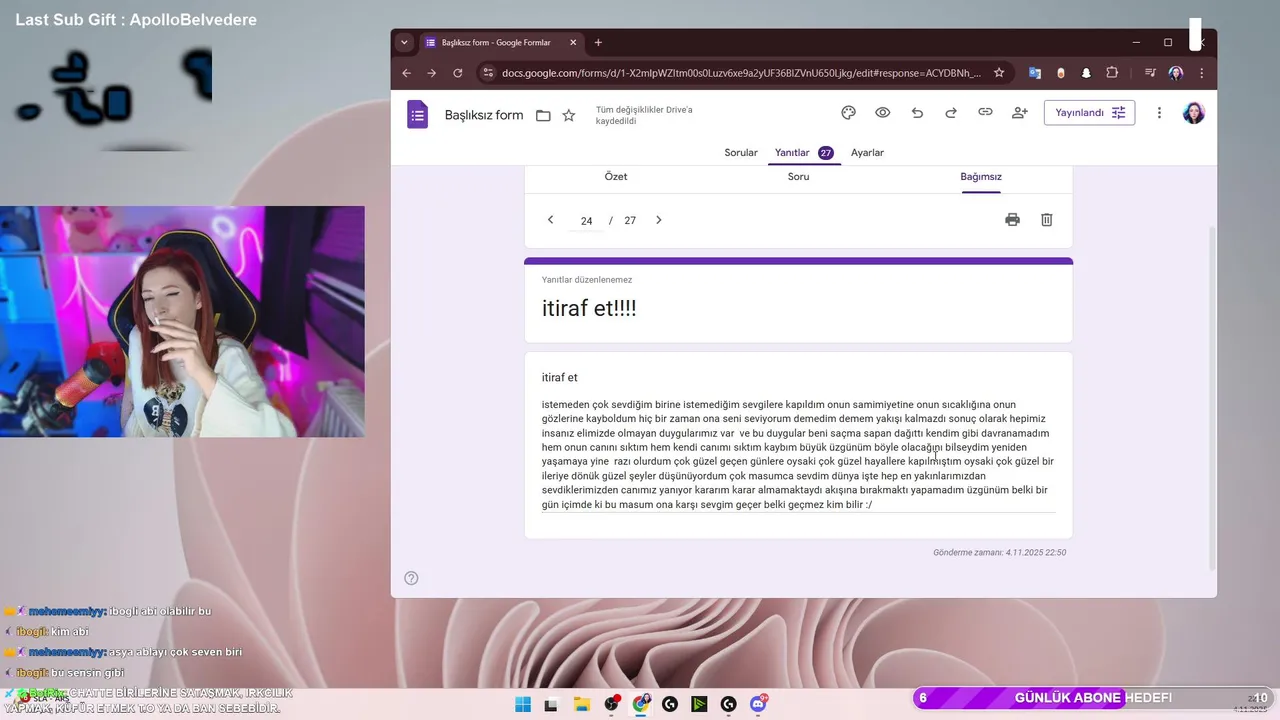Open the Yayınlandı publish settings button
This screenshot has width=1280, height=720.
pyautogui.click(x=1089, y=113)
